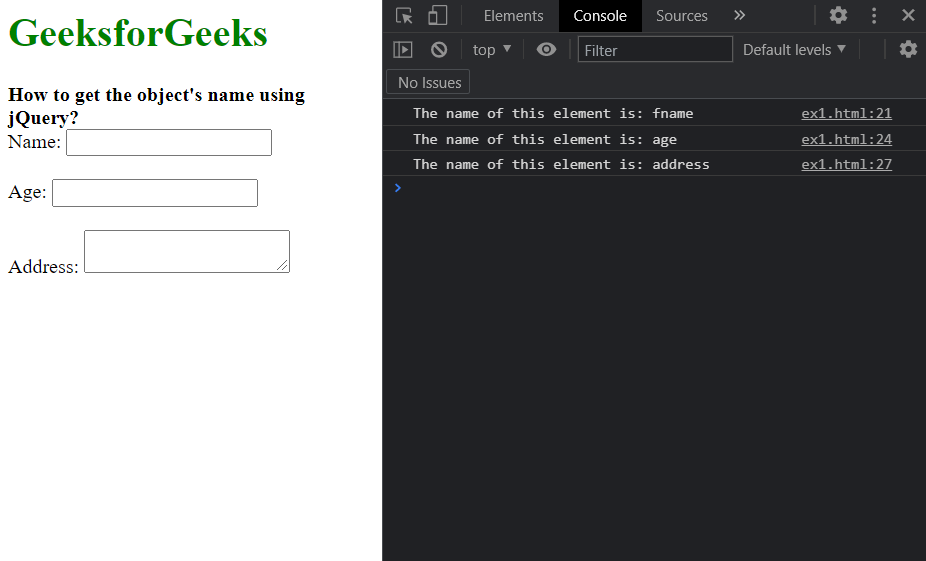Toggle the live expression eye icon
Viewport: 926px width, 561px height.
[x=546, y=50]
